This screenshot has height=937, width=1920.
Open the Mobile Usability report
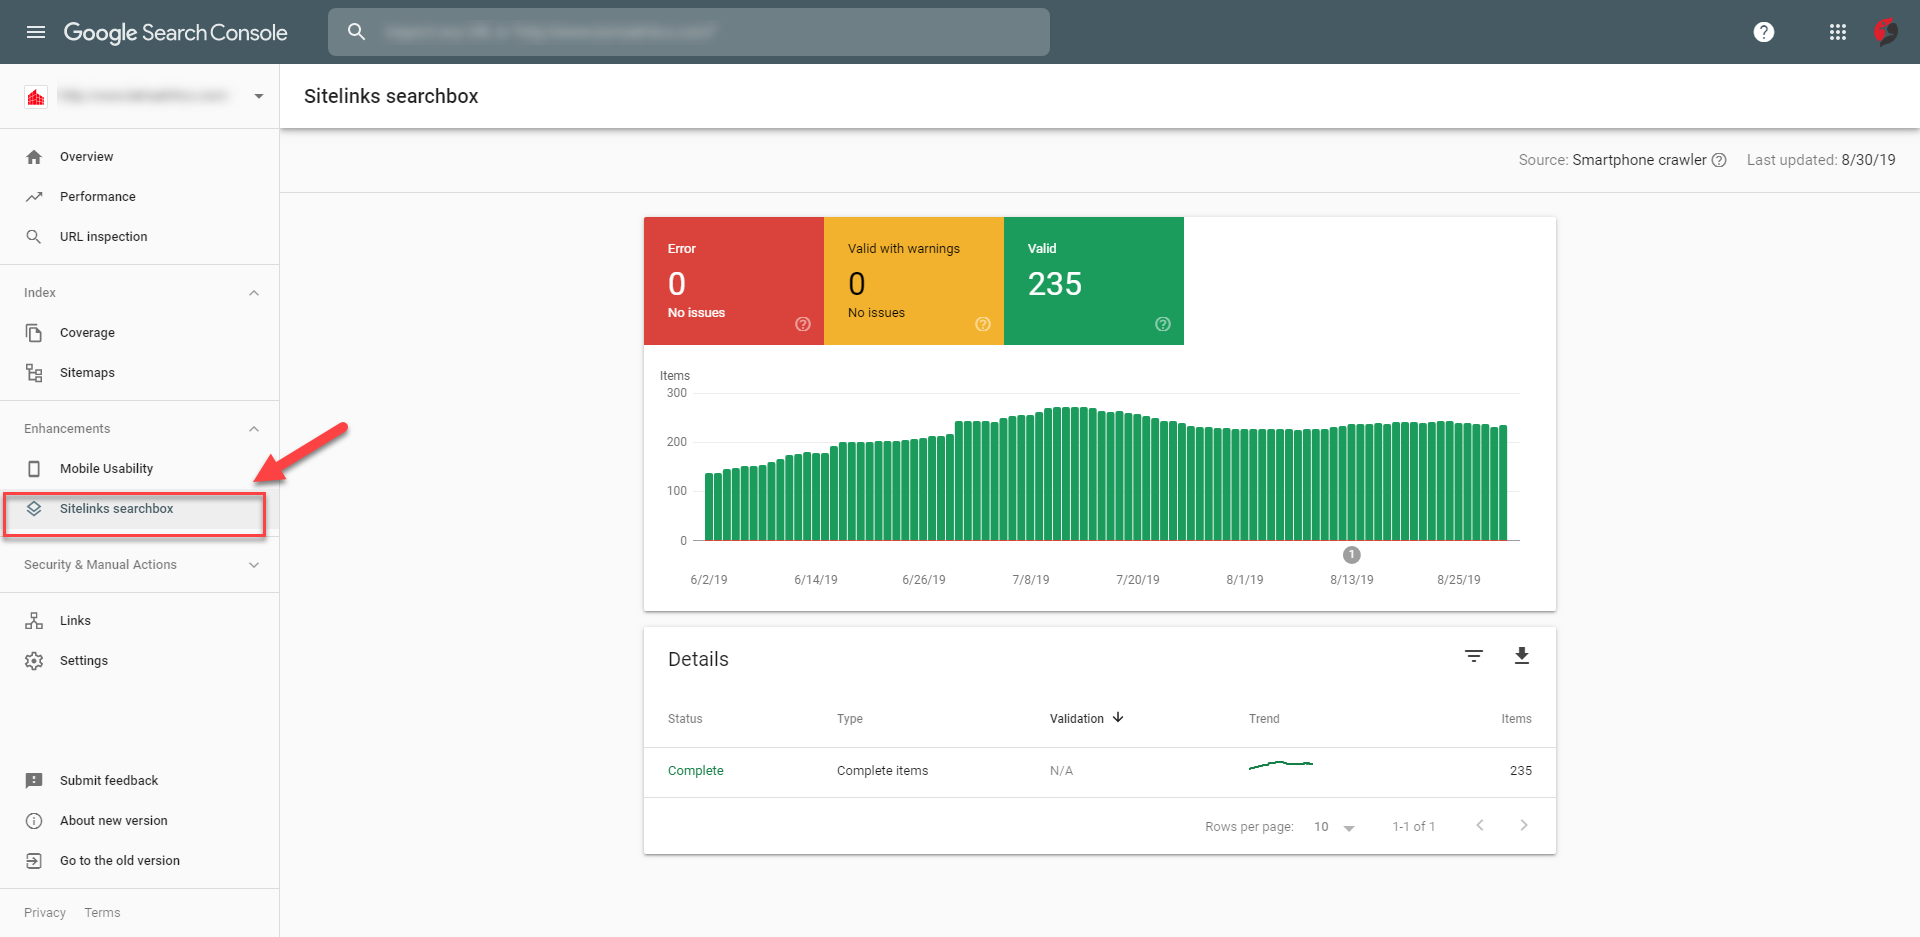(106, 468)
